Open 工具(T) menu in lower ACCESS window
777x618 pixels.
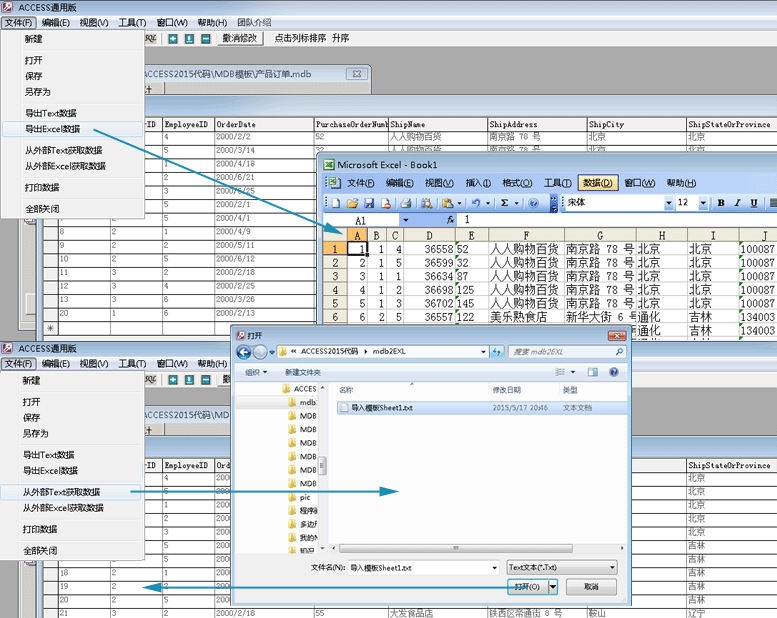(x=132, y=364)
